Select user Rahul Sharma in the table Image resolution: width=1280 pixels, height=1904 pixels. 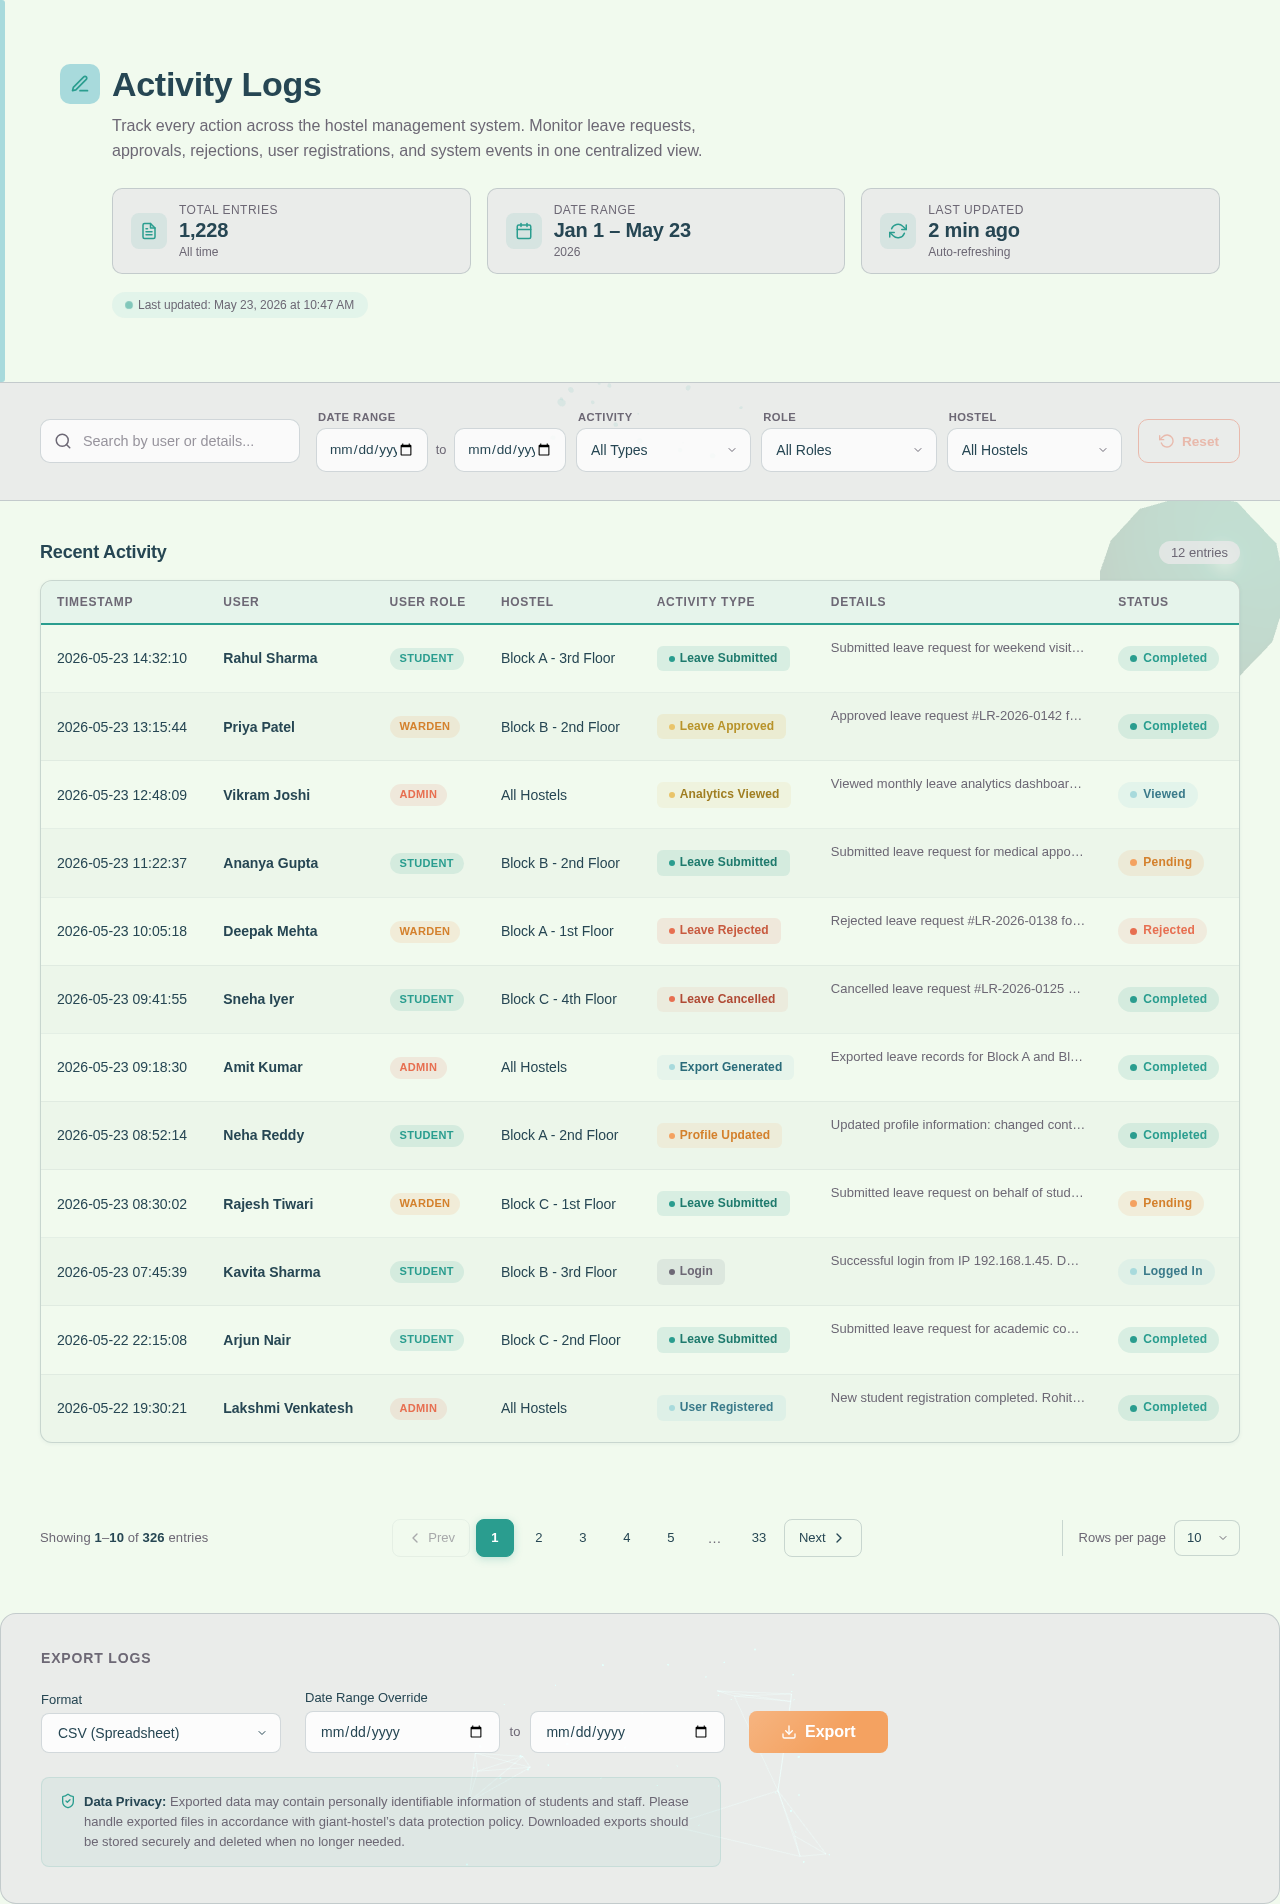coord(270,658)
